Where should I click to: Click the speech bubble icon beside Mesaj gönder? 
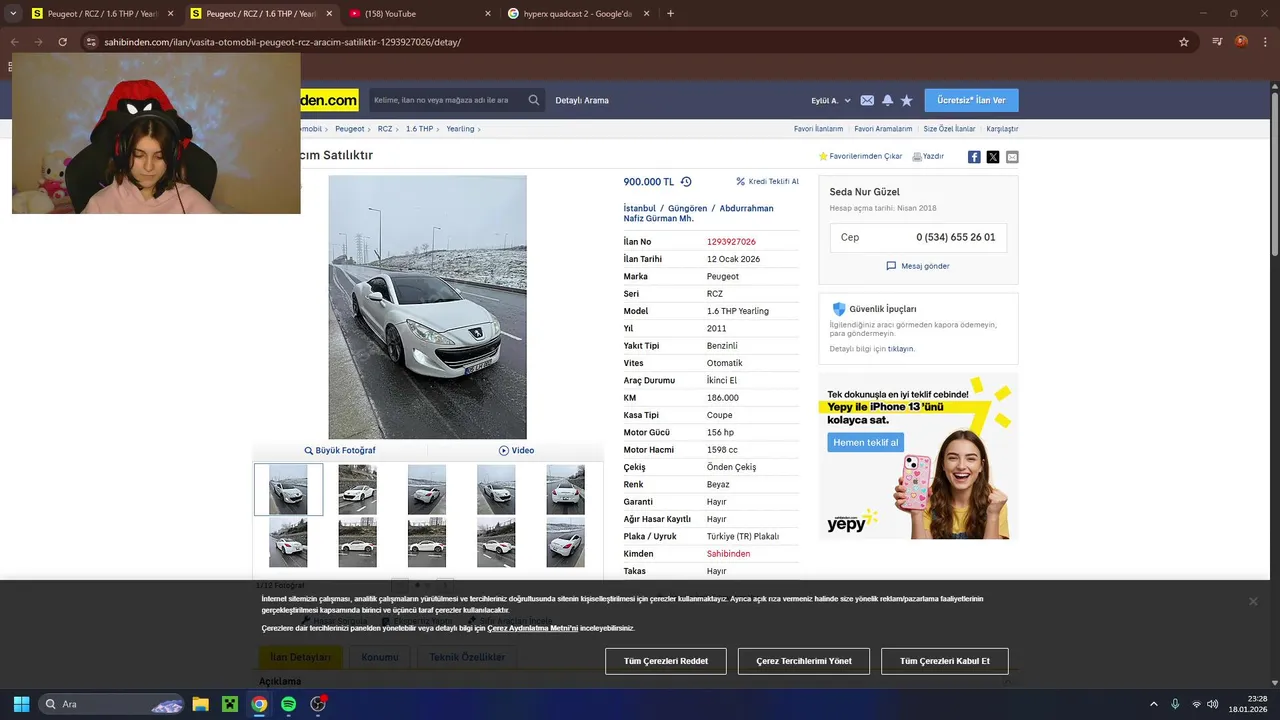coord(891,266)
